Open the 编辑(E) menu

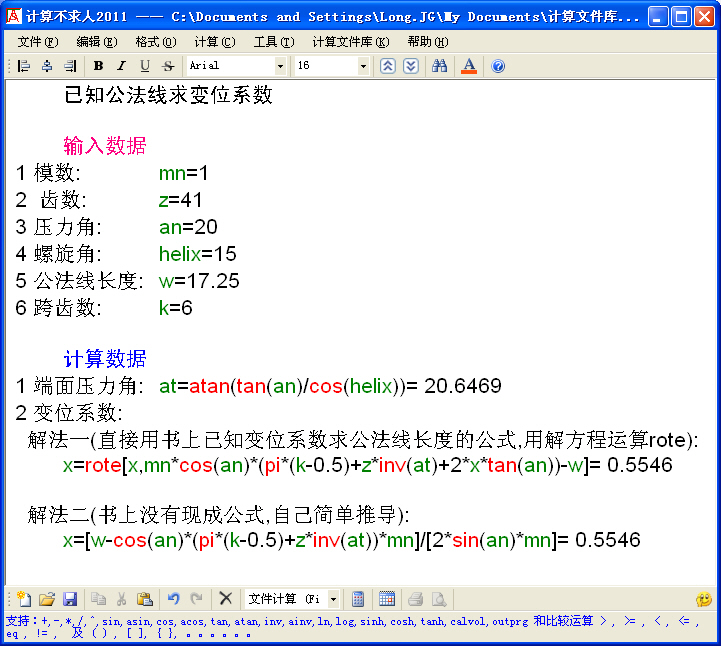97,42
